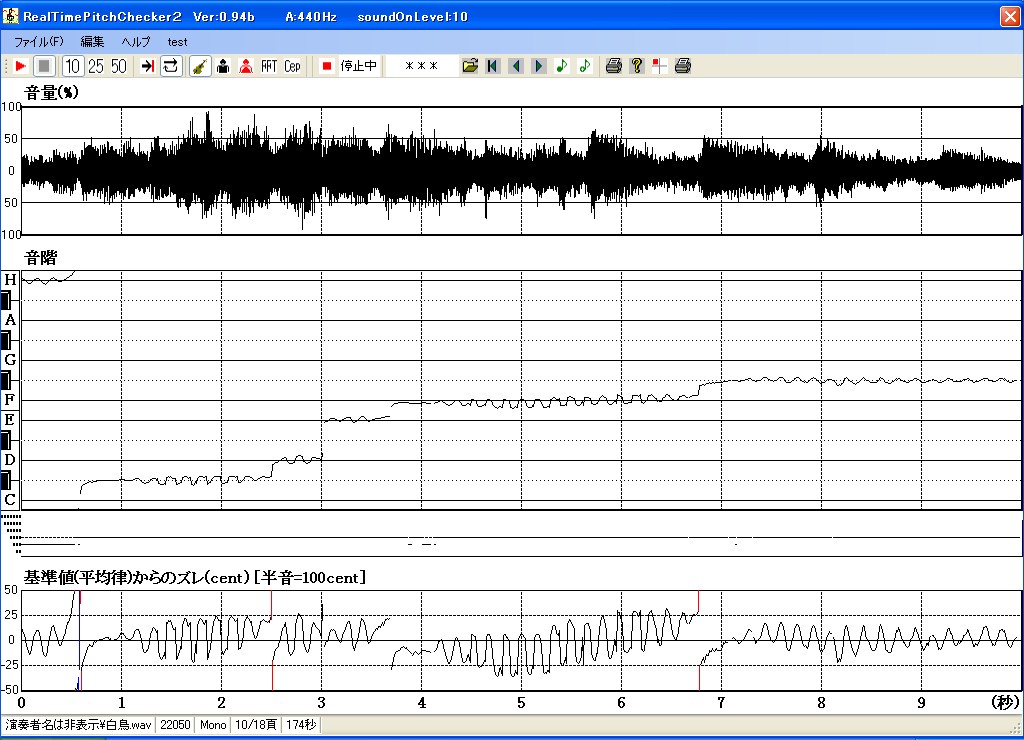1024x740 pixels.
Task: Click the gray stop button
Action: point(44,66)
